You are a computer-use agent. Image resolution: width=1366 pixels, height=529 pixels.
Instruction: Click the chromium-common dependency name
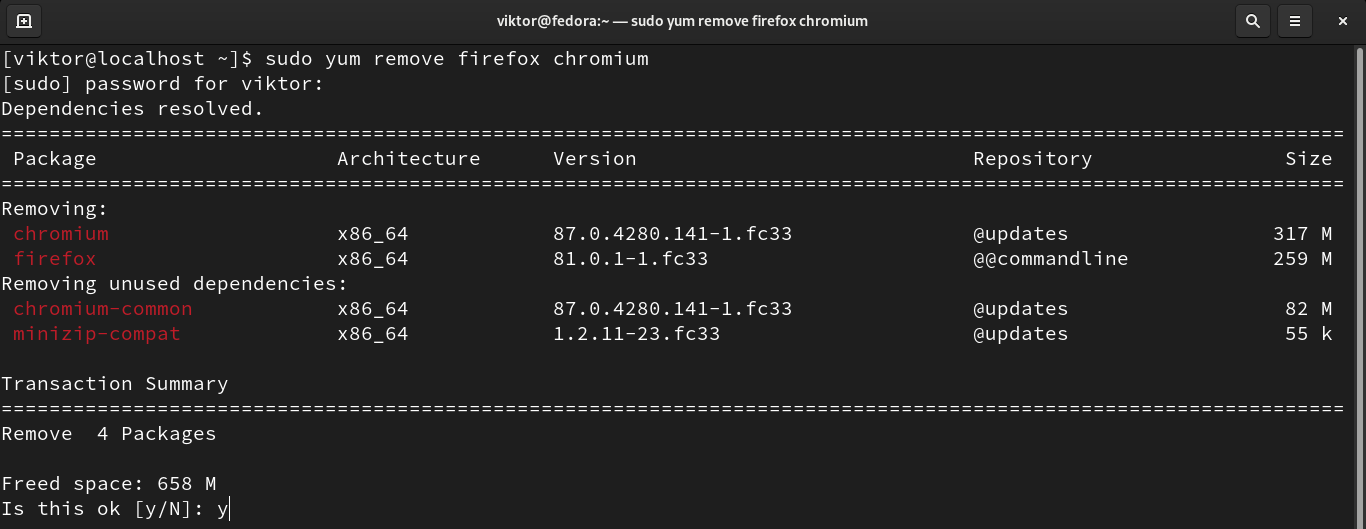[103, 309]
